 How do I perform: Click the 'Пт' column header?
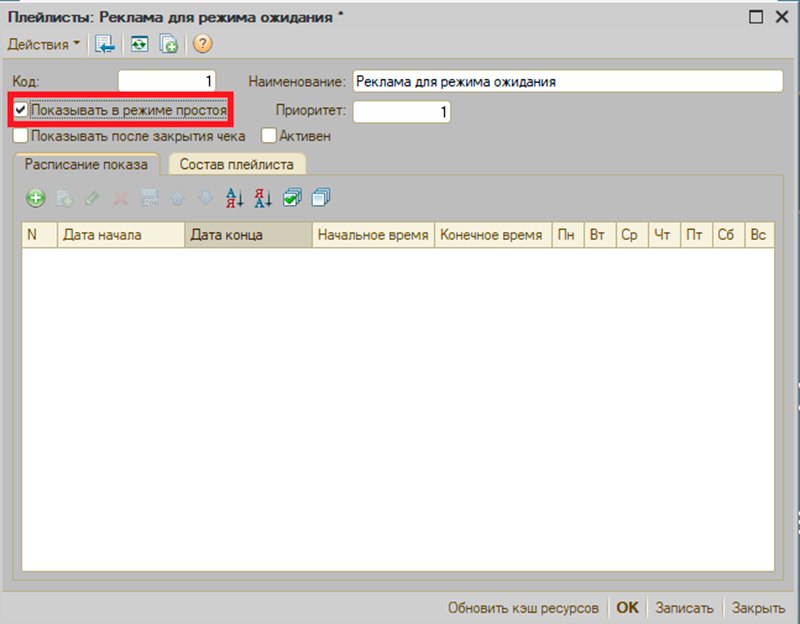tap(696, 235)
